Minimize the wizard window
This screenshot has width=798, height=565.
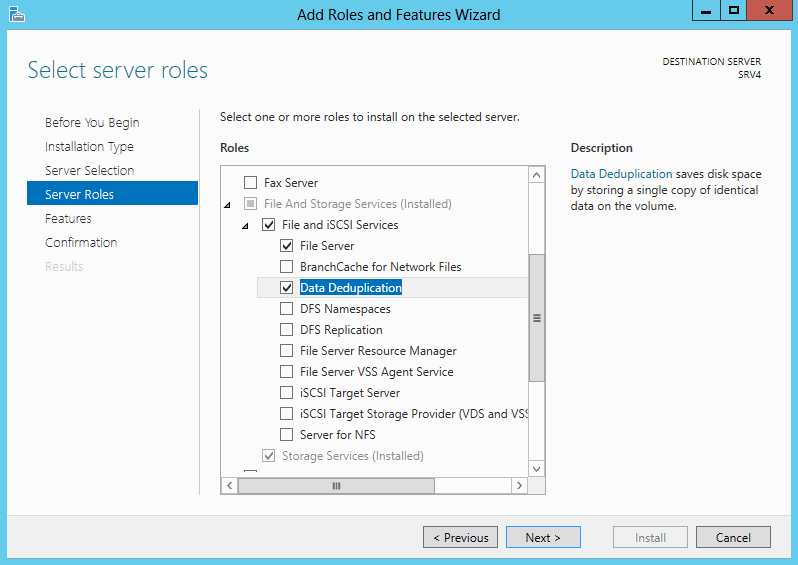[x=706, y=10]
